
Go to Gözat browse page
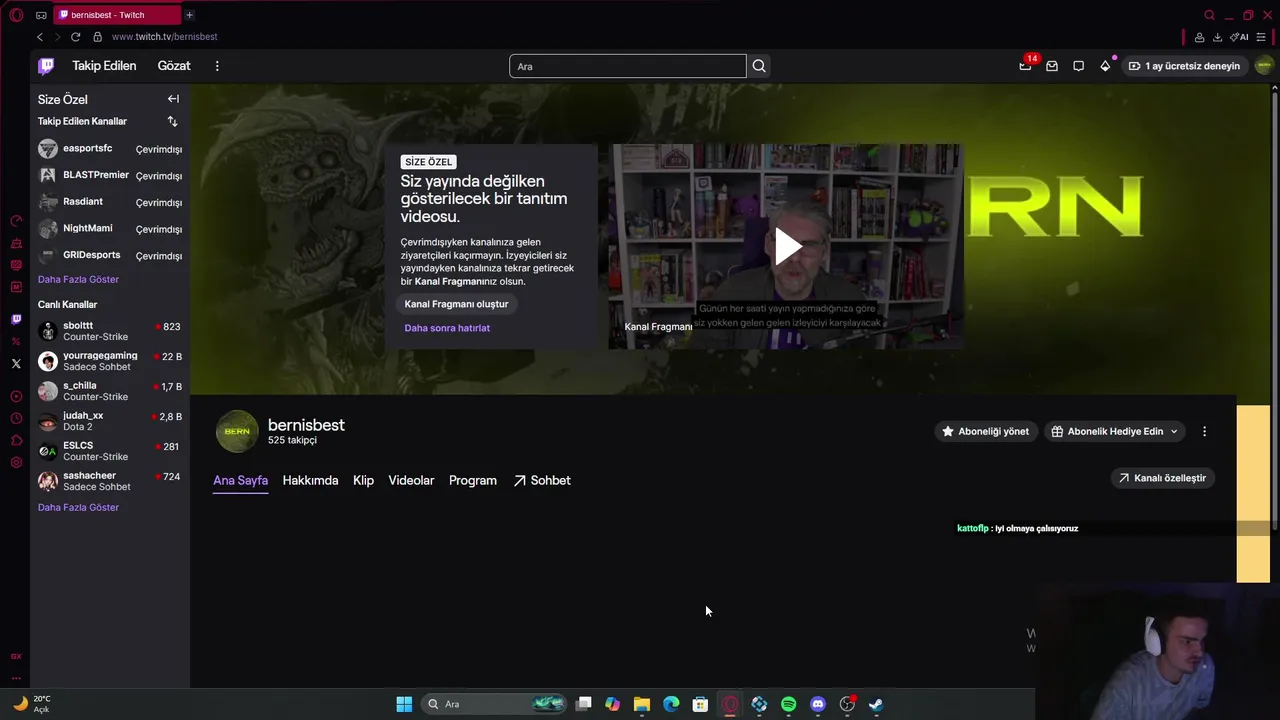[174, 66]
